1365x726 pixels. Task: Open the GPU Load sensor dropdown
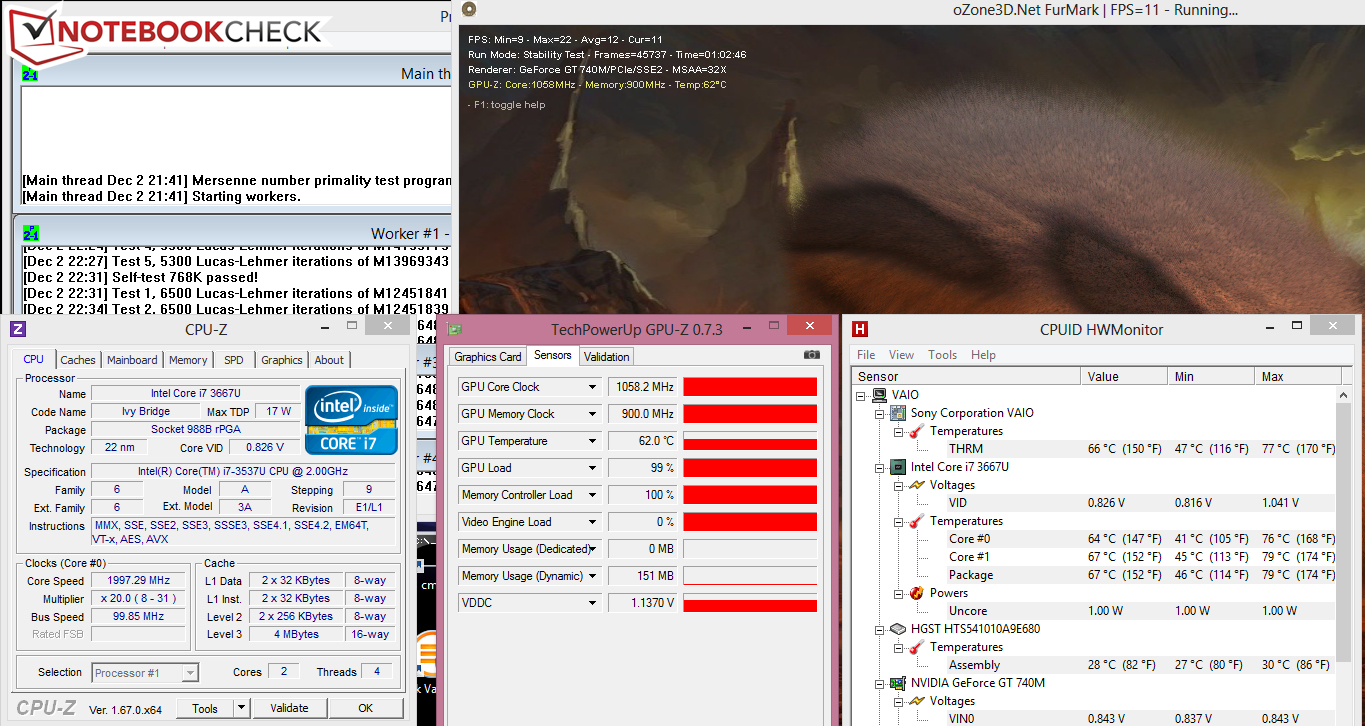pos(592,468)
